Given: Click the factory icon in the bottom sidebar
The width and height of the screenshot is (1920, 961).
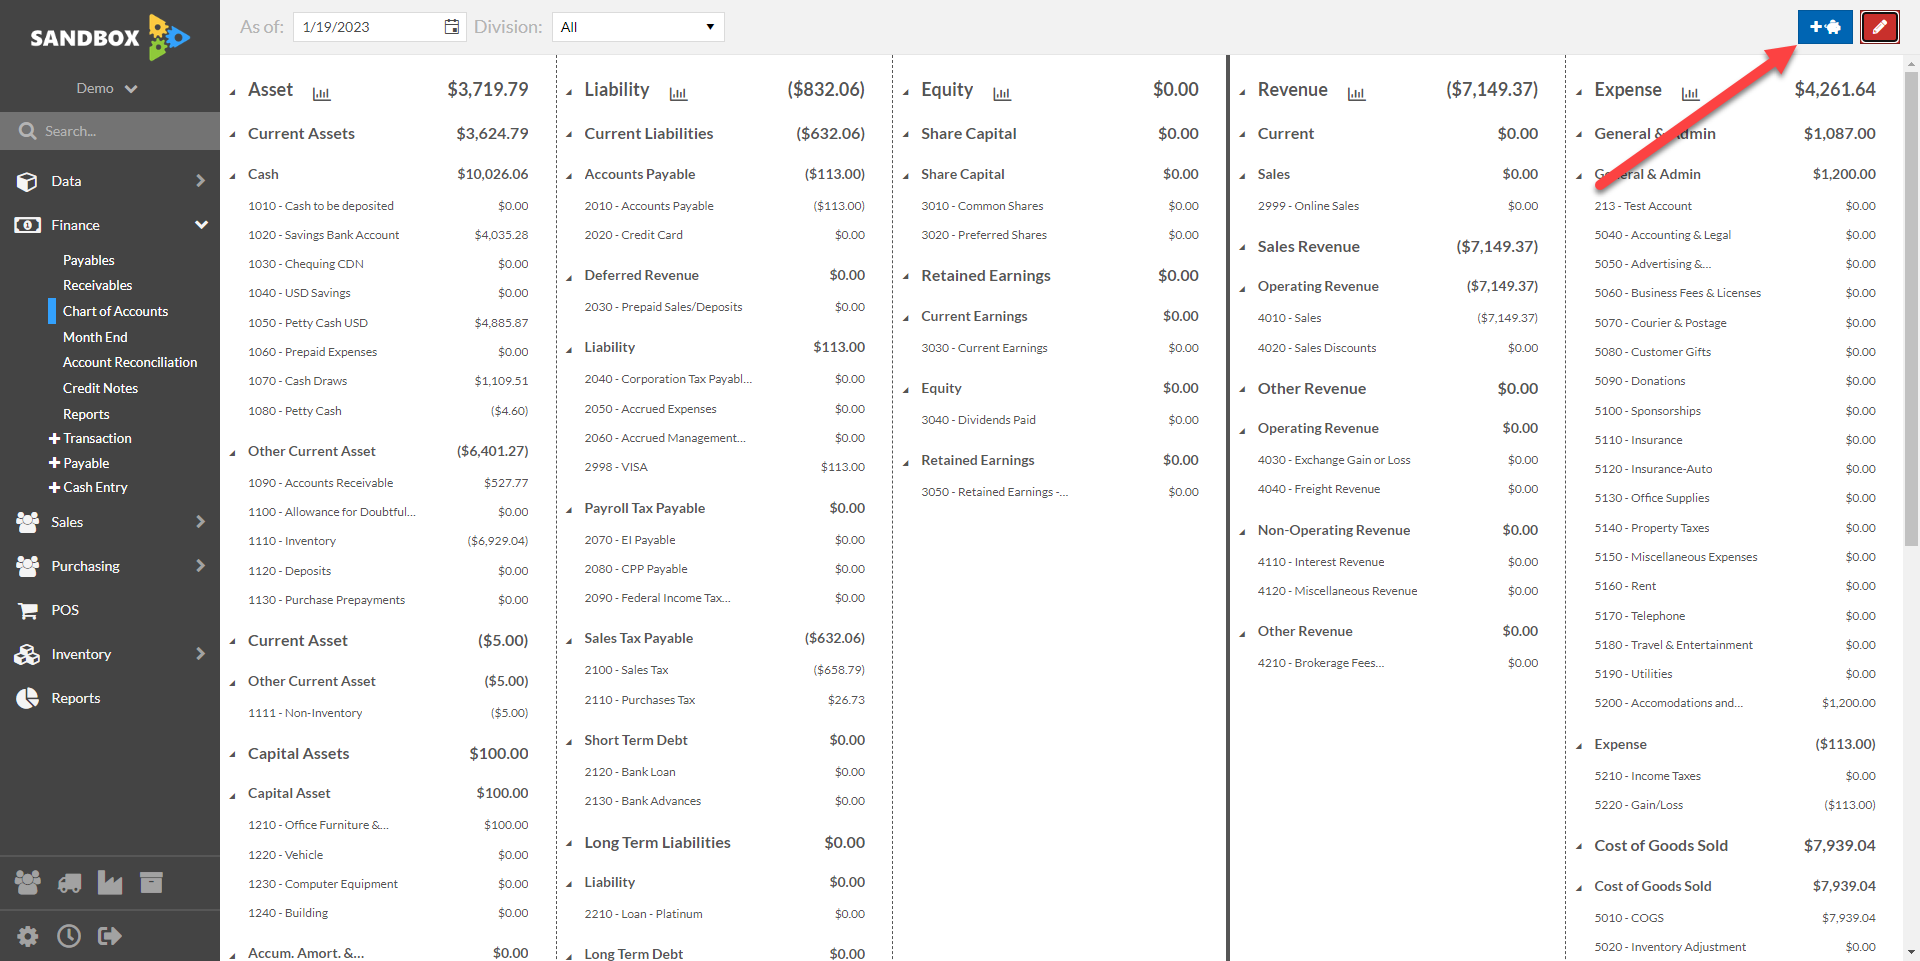Looking at the screenshot, I should coord(110,882).
